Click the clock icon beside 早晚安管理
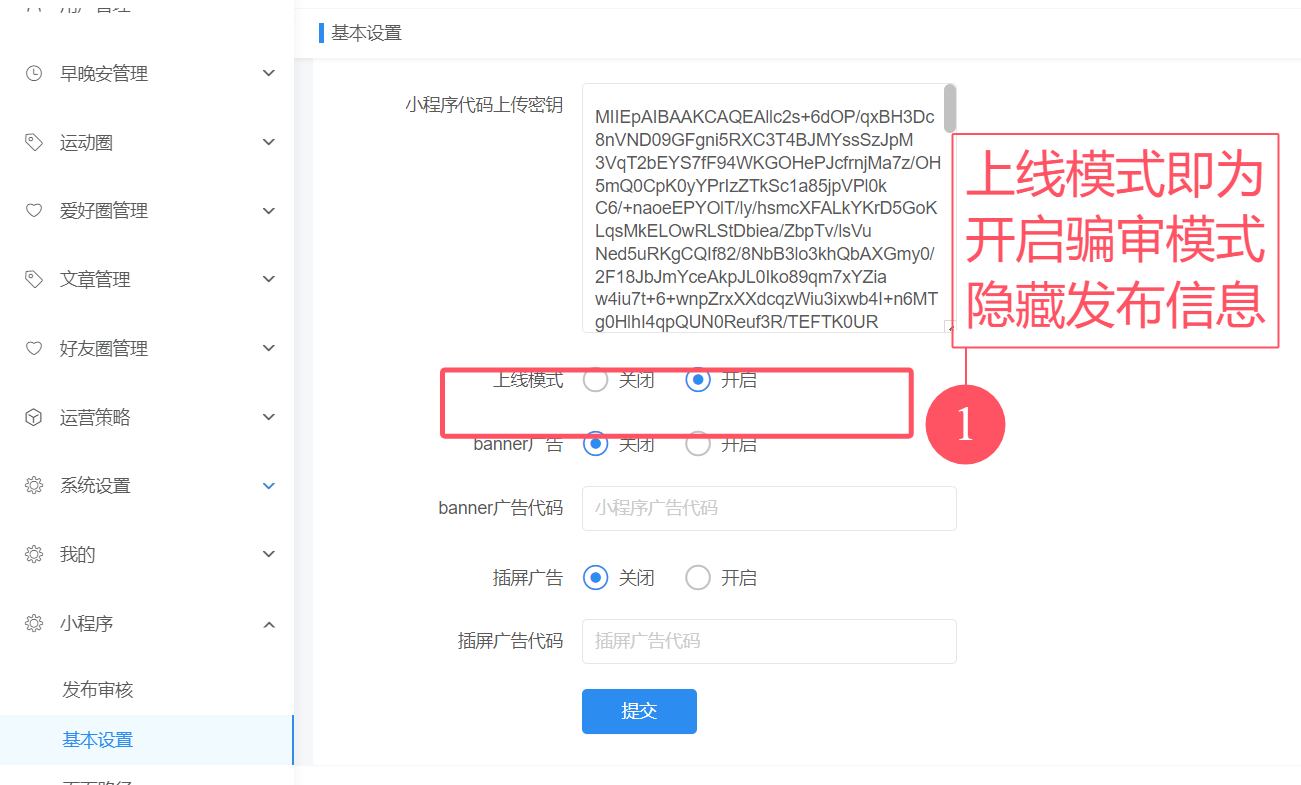The image size is (1301, 785). pos(34,73)
